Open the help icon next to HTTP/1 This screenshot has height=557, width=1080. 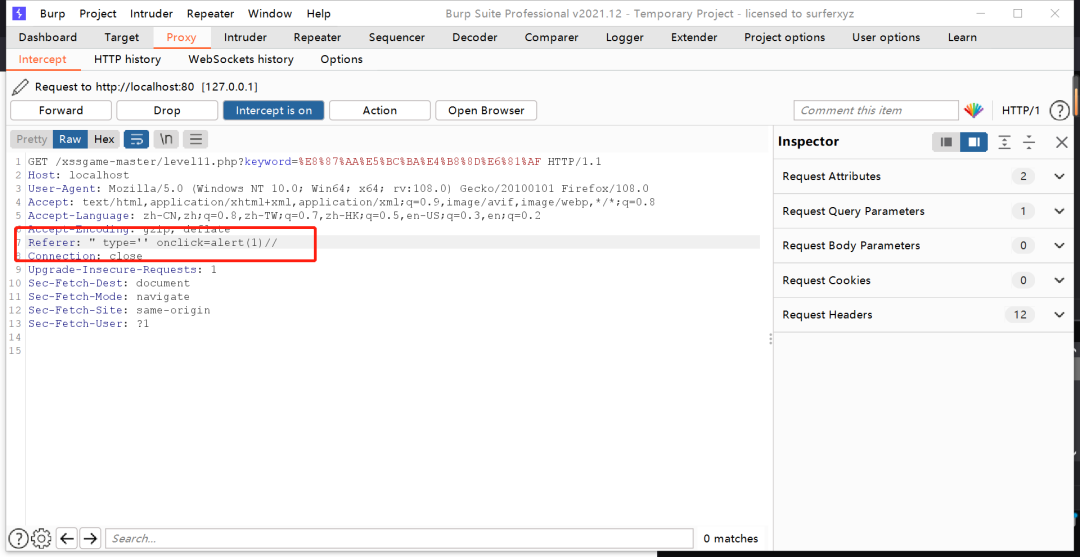point(1059,110)
